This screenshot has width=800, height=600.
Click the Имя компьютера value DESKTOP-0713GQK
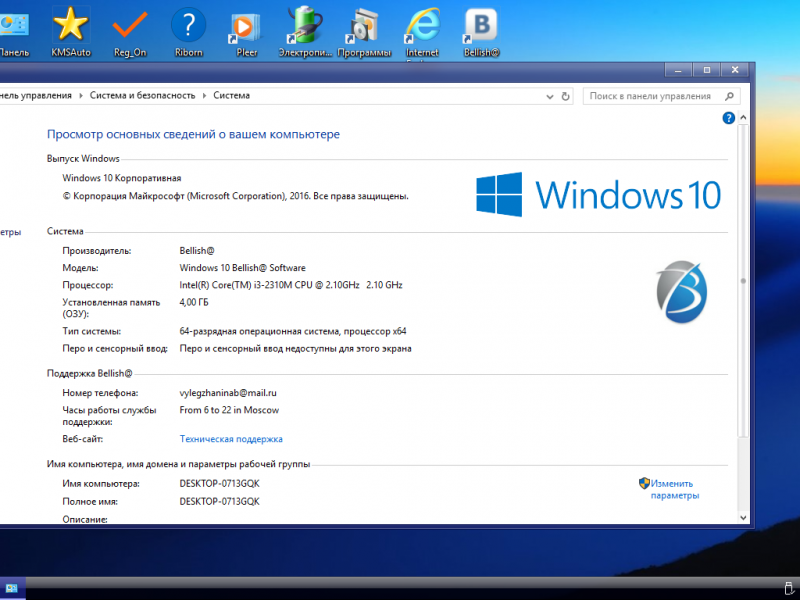pyautogui.click(x=219, y=484)
